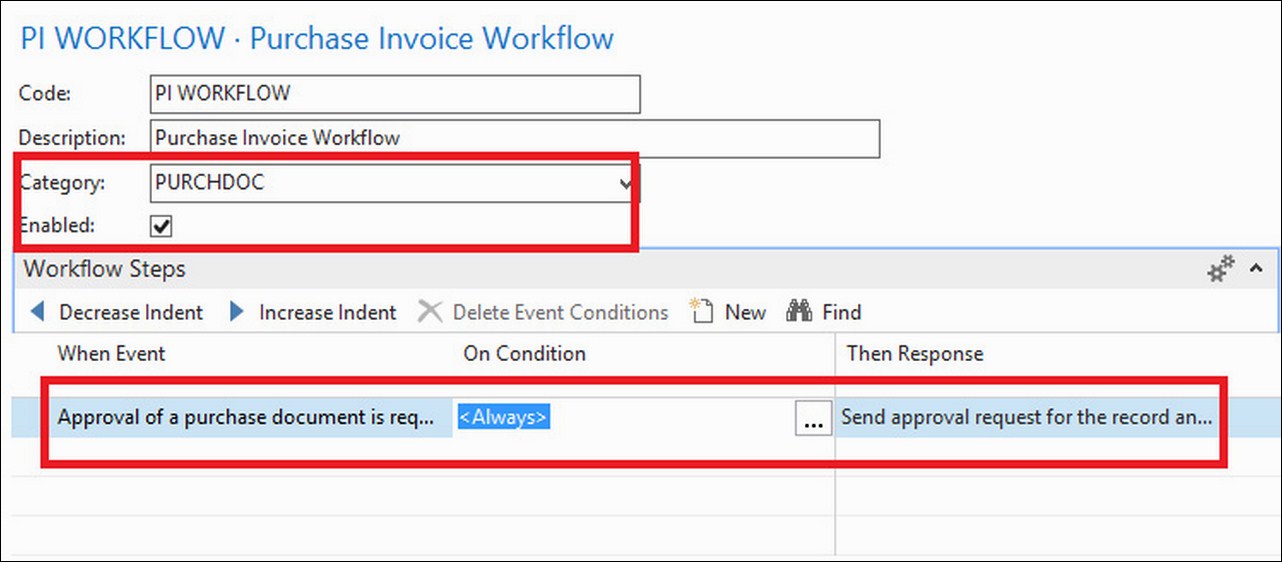Click the Decrease Indent left arrow icon
This screenshot has width=1282, height=562.
[38, 312]
